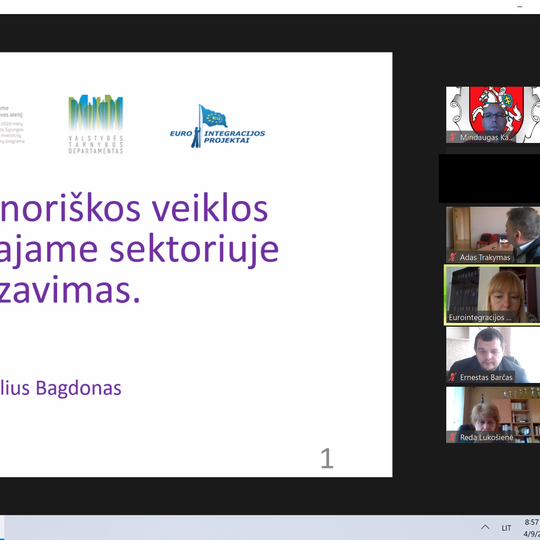Click muted mic icon beside Reda Lukošienė

click(452, 437)
